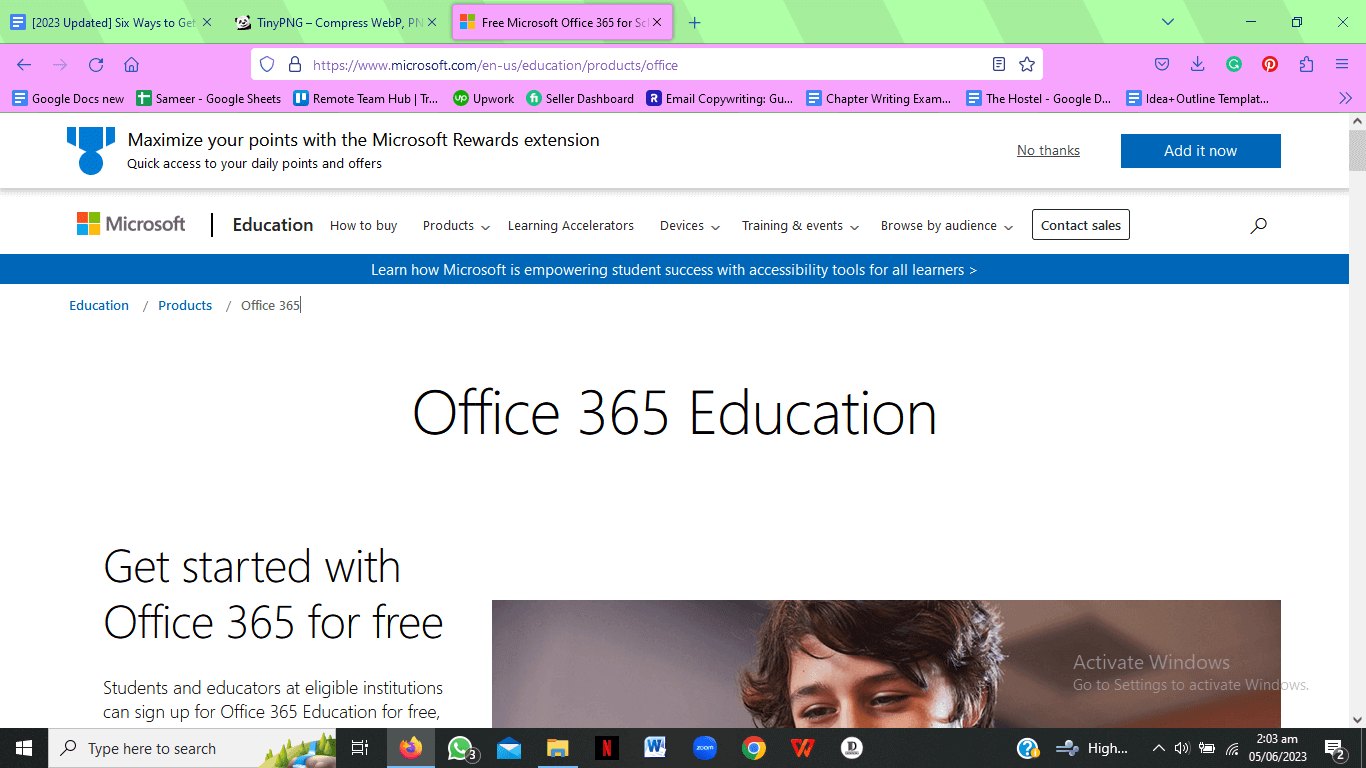Open the Google Docs new bookmark
Viewport: 1366px width, 768px height.
[x=68, y=98]
